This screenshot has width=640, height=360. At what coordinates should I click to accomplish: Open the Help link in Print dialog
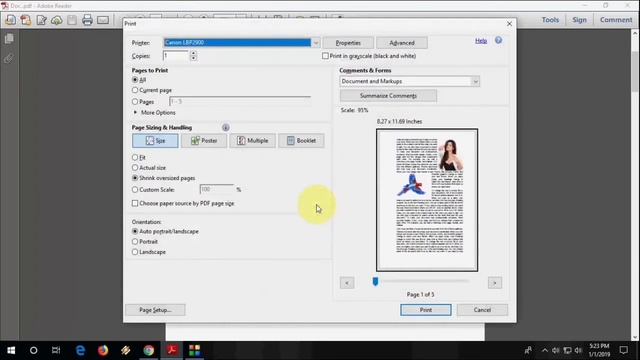click(481, 41)
